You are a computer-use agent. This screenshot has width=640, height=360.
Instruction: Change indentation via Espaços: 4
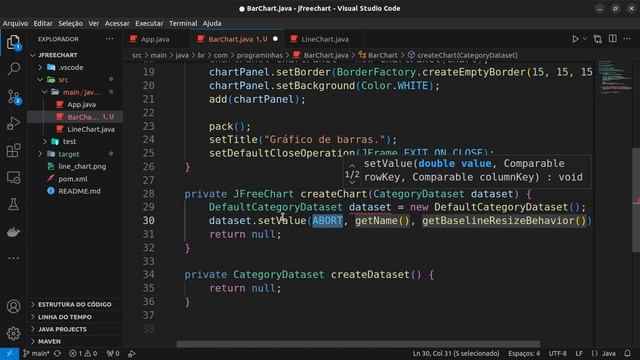tap(524, 353)
